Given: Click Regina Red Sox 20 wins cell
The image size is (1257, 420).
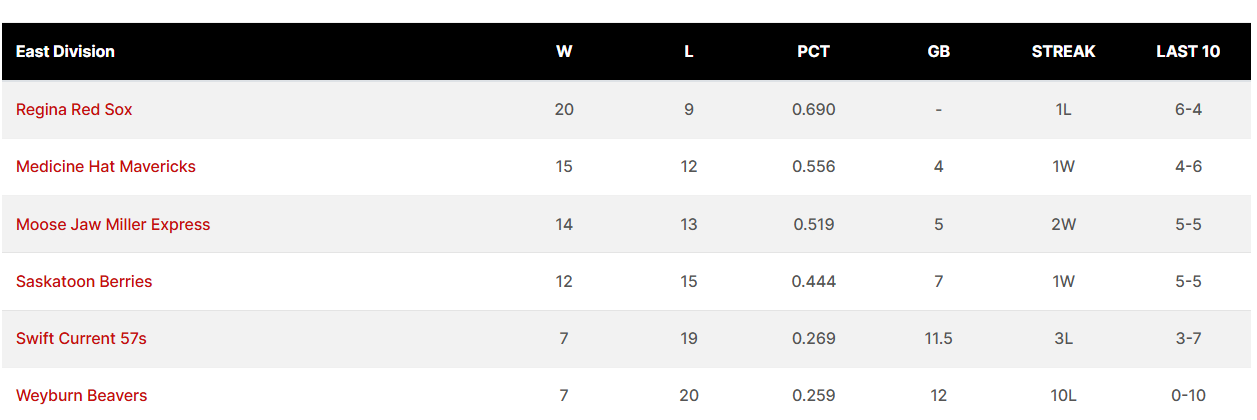Looking at the screenshot, I should point(564,109).
